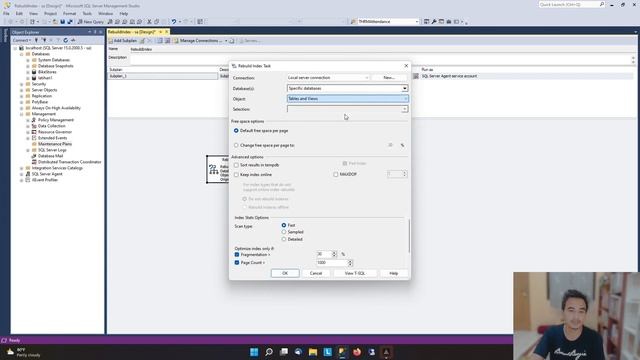Open the Database(s) dropdown

click(x=347, y=88)
